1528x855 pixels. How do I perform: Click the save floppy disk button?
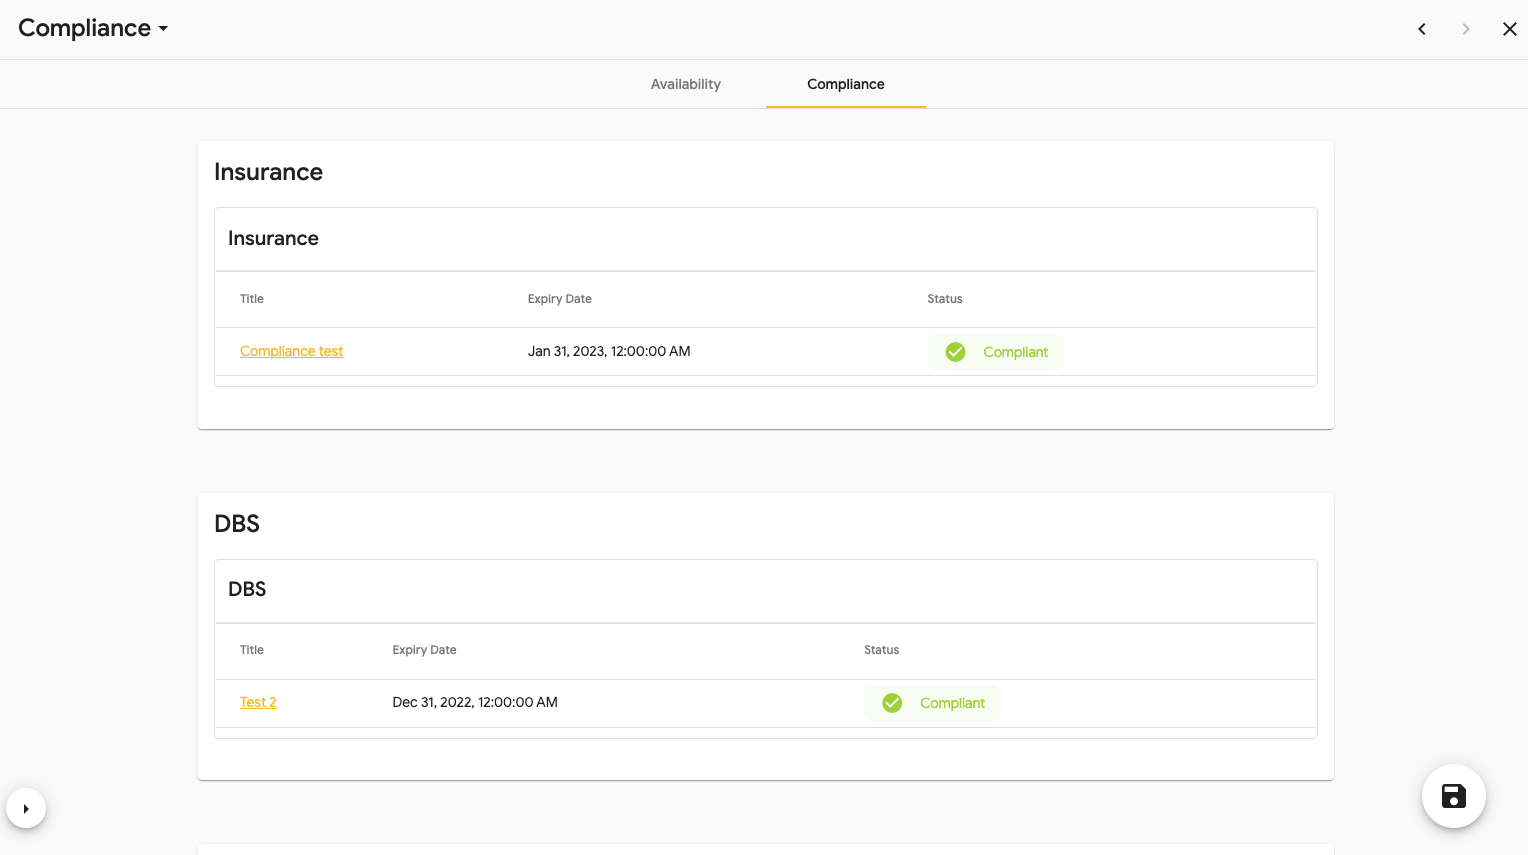click(x=1454, y=796)
